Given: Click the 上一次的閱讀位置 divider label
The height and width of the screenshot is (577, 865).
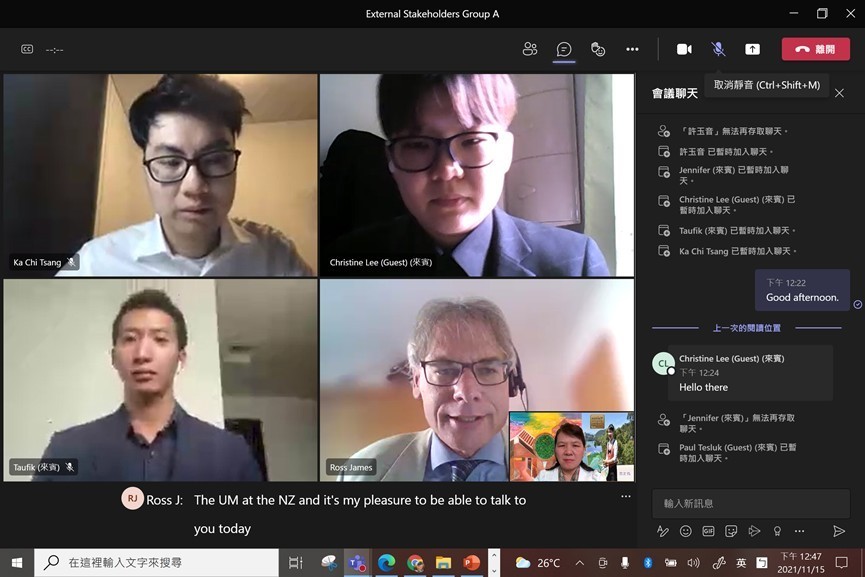Looking at the screenshot, I should tap(746, 328).
